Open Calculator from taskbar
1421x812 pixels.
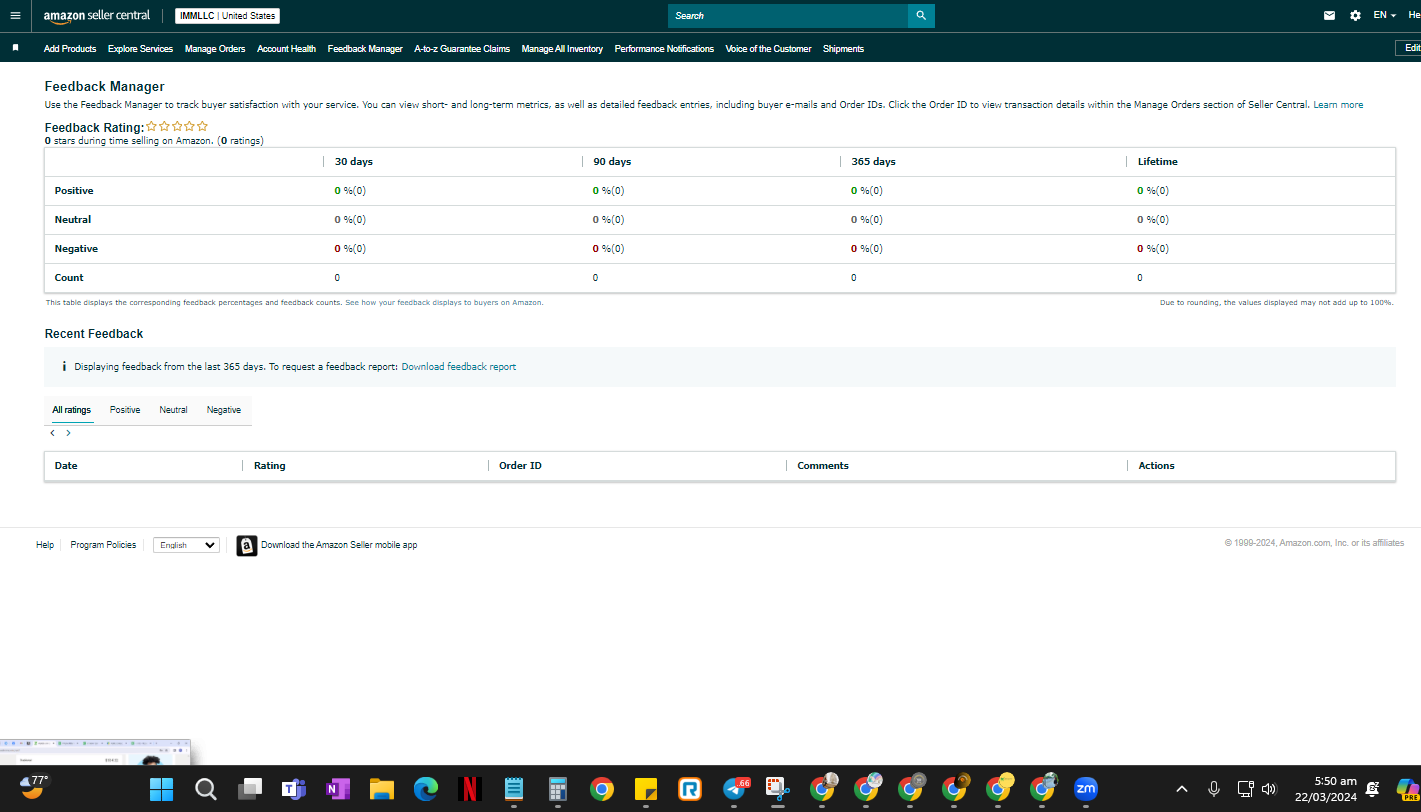[558, 789]
